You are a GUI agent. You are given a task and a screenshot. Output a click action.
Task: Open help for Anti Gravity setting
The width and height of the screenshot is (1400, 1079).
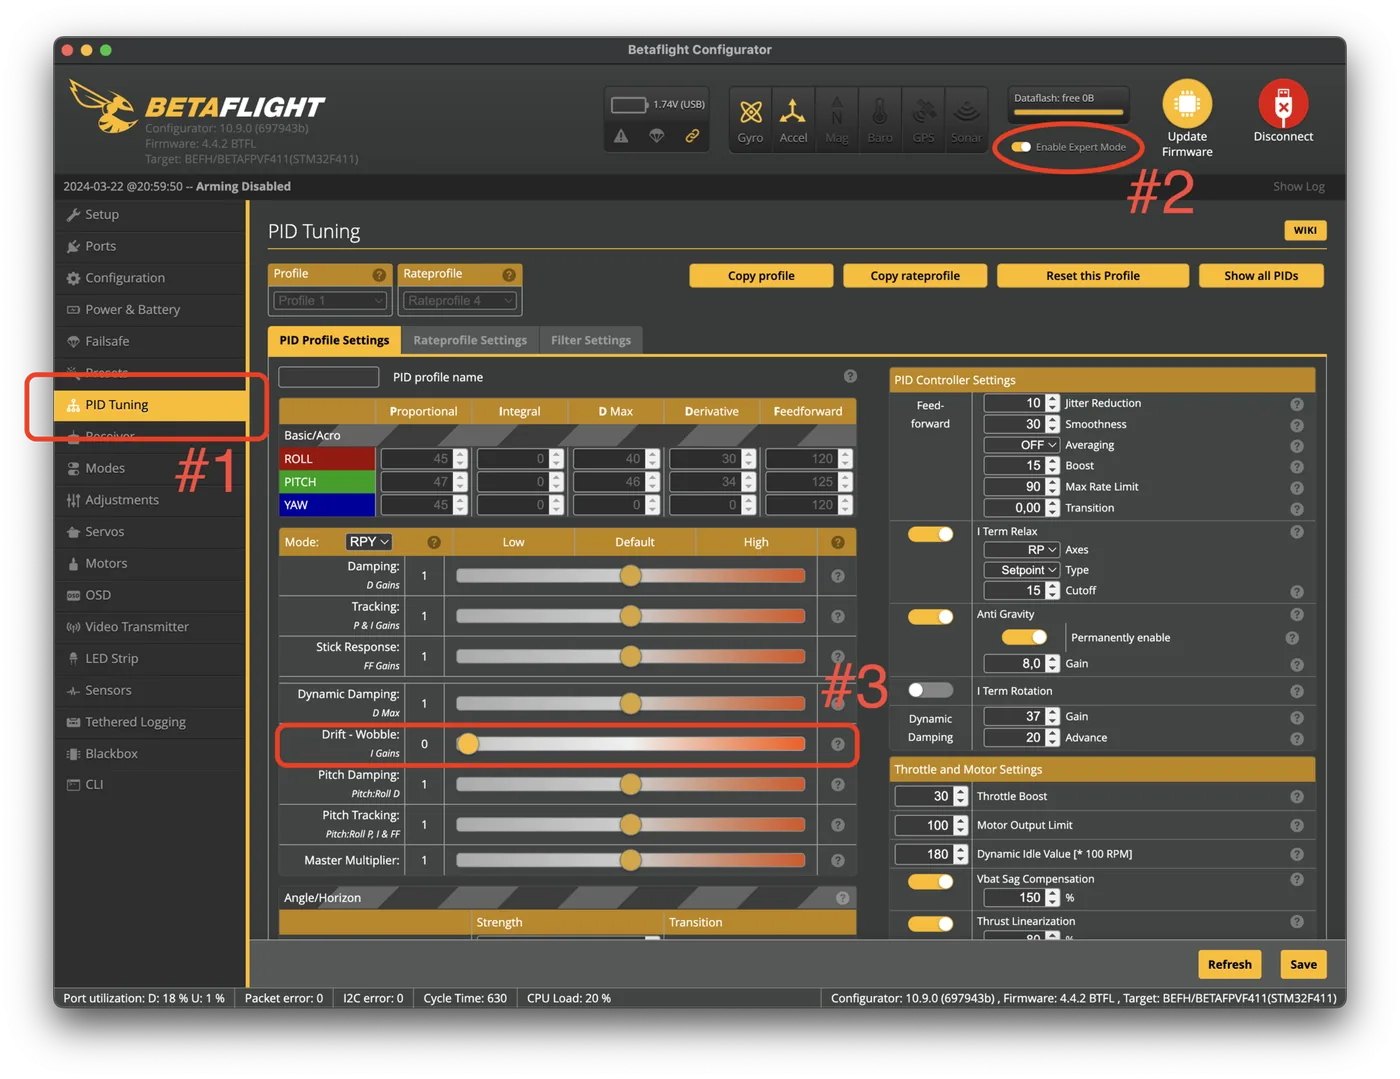[1297, 615]
